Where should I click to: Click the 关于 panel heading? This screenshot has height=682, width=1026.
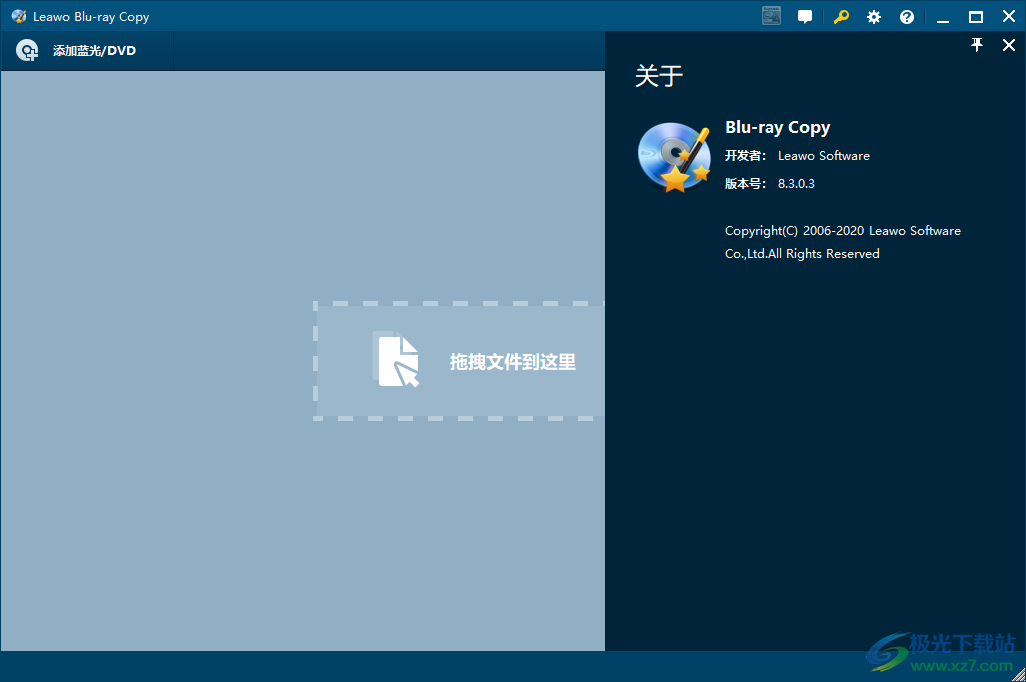pyautogui.click(x=659, y=76)
